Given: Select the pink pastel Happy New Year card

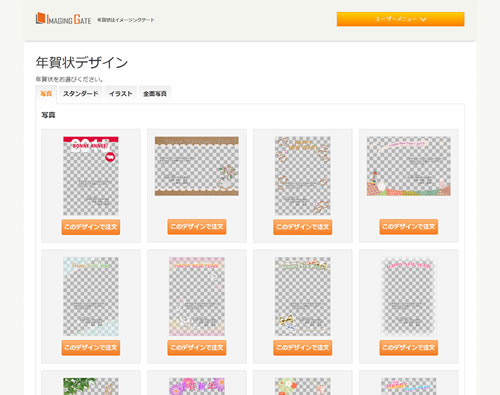Looking at the screenshot, I should 197,296.
